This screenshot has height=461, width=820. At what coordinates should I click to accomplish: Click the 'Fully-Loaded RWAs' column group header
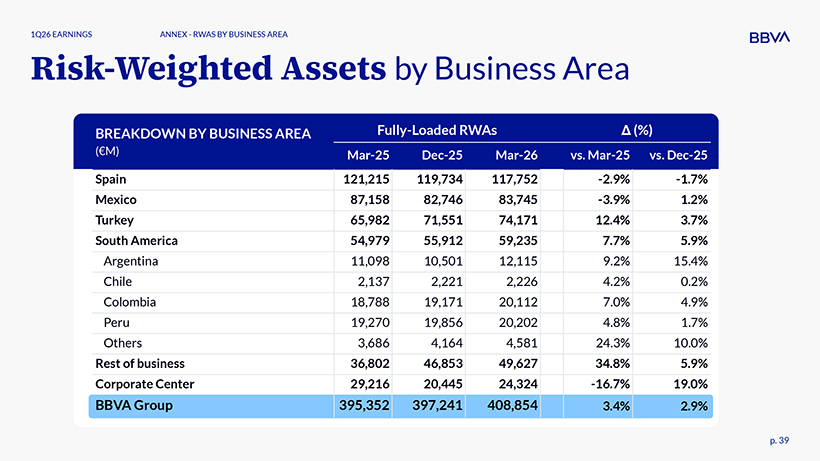pyautogui.click(x=437, y=130)
